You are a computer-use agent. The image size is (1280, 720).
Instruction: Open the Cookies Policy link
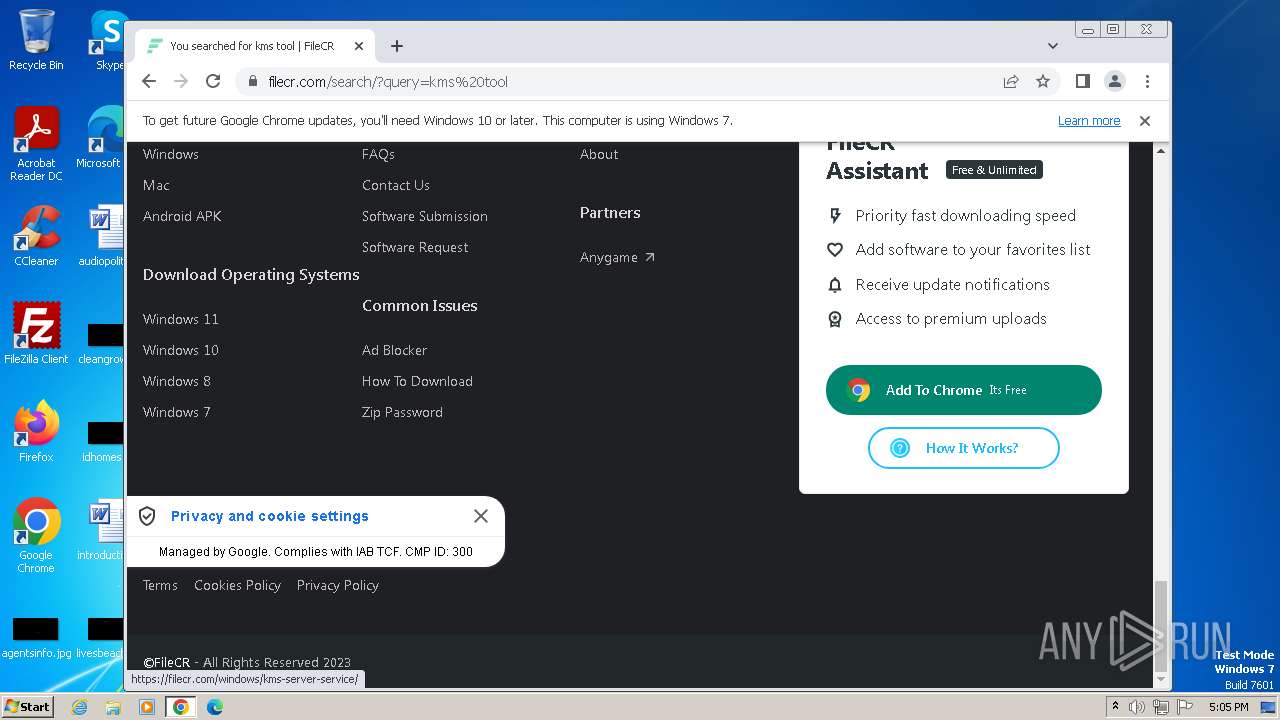[237, 585]
